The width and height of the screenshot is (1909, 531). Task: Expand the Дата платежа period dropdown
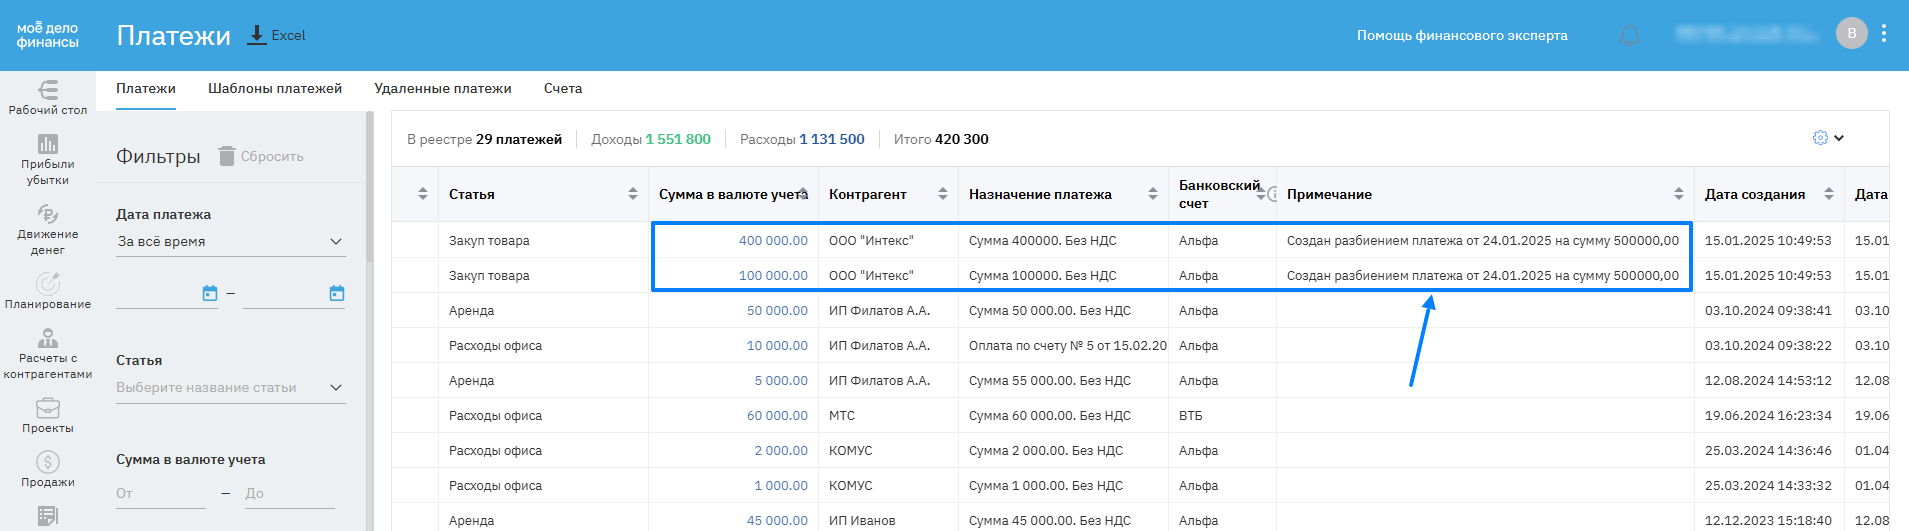pos(230,242)
